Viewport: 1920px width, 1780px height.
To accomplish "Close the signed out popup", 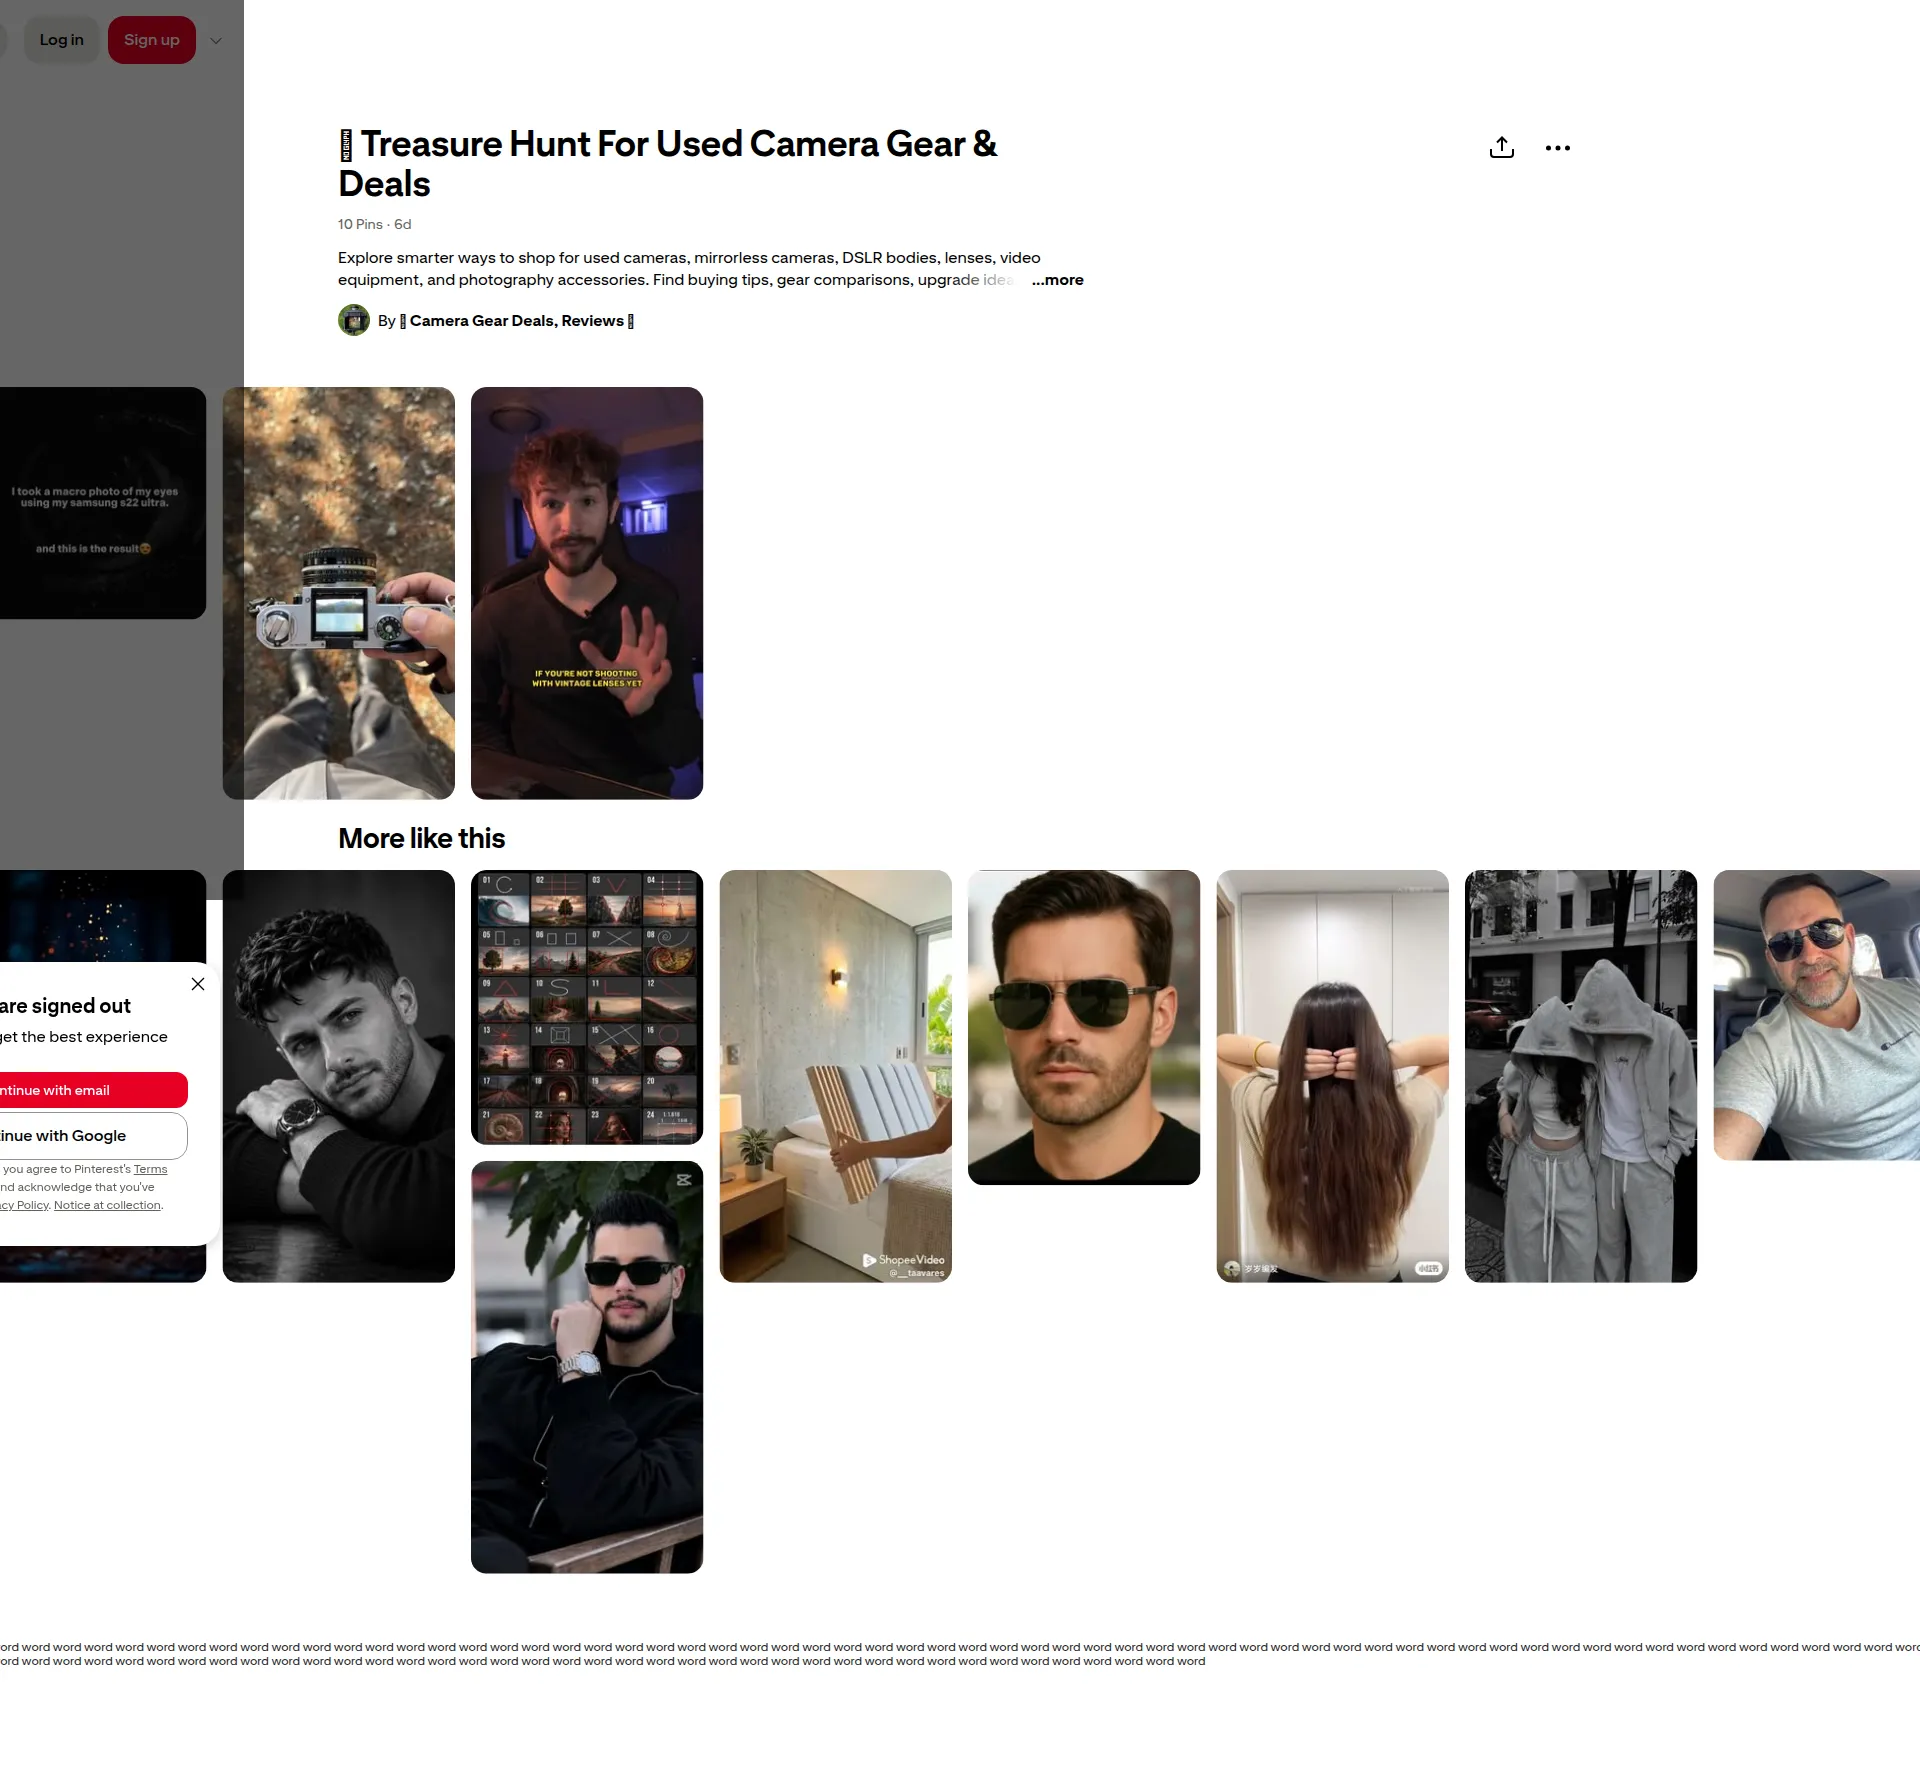I will [x=198, y=984].
